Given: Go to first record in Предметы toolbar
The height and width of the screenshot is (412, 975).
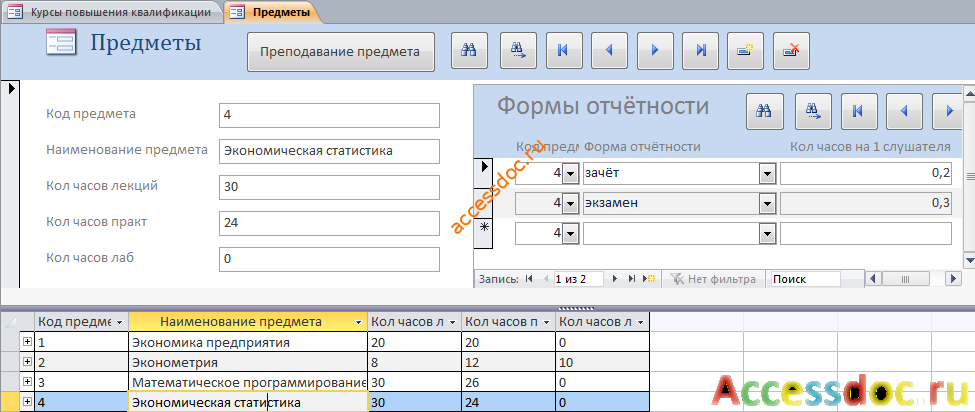Looking at the screenshot, I should 564,50.
